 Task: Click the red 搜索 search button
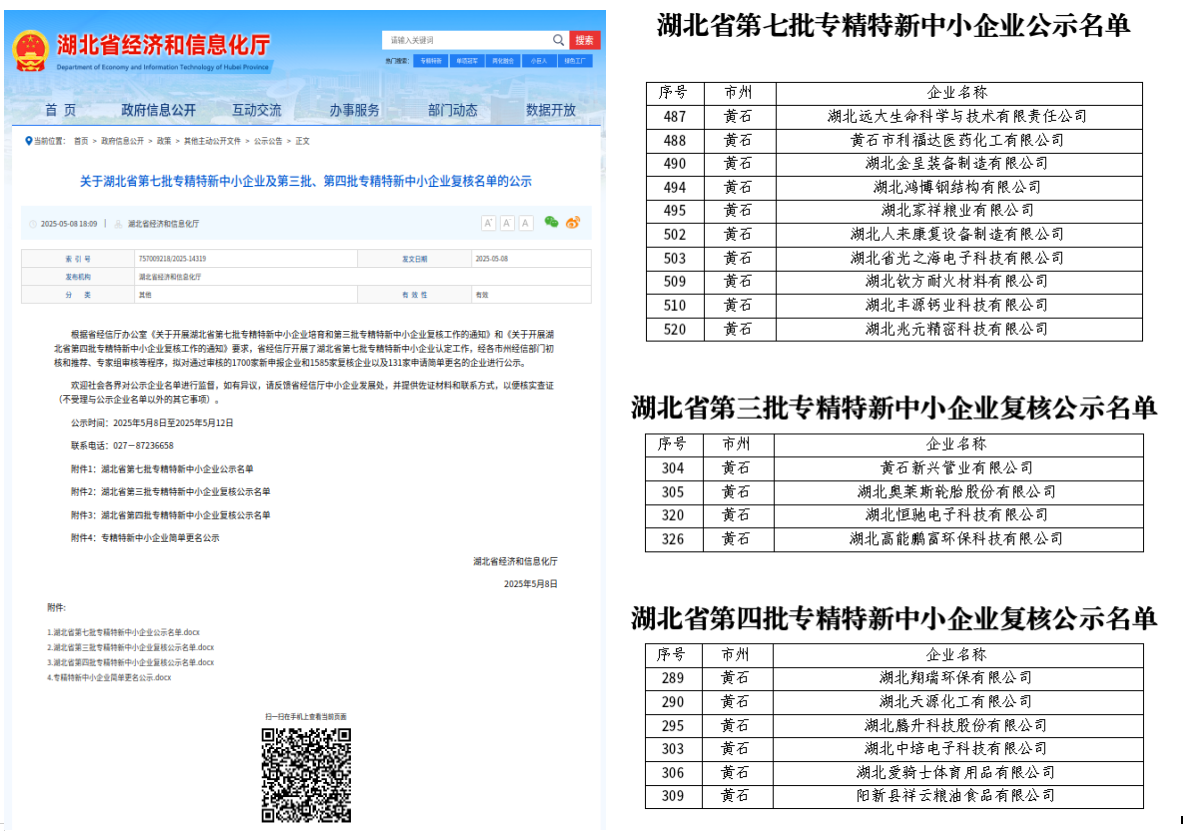point(585,40)
